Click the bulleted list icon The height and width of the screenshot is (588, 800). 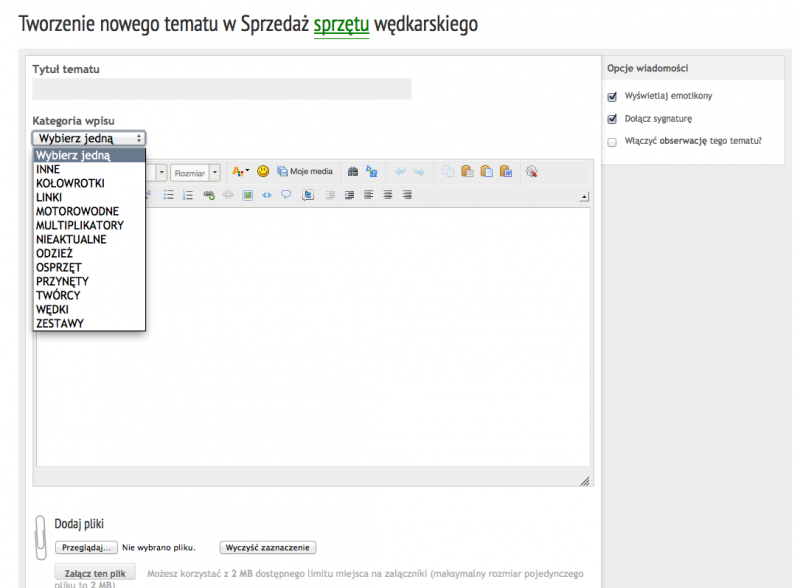169,195
